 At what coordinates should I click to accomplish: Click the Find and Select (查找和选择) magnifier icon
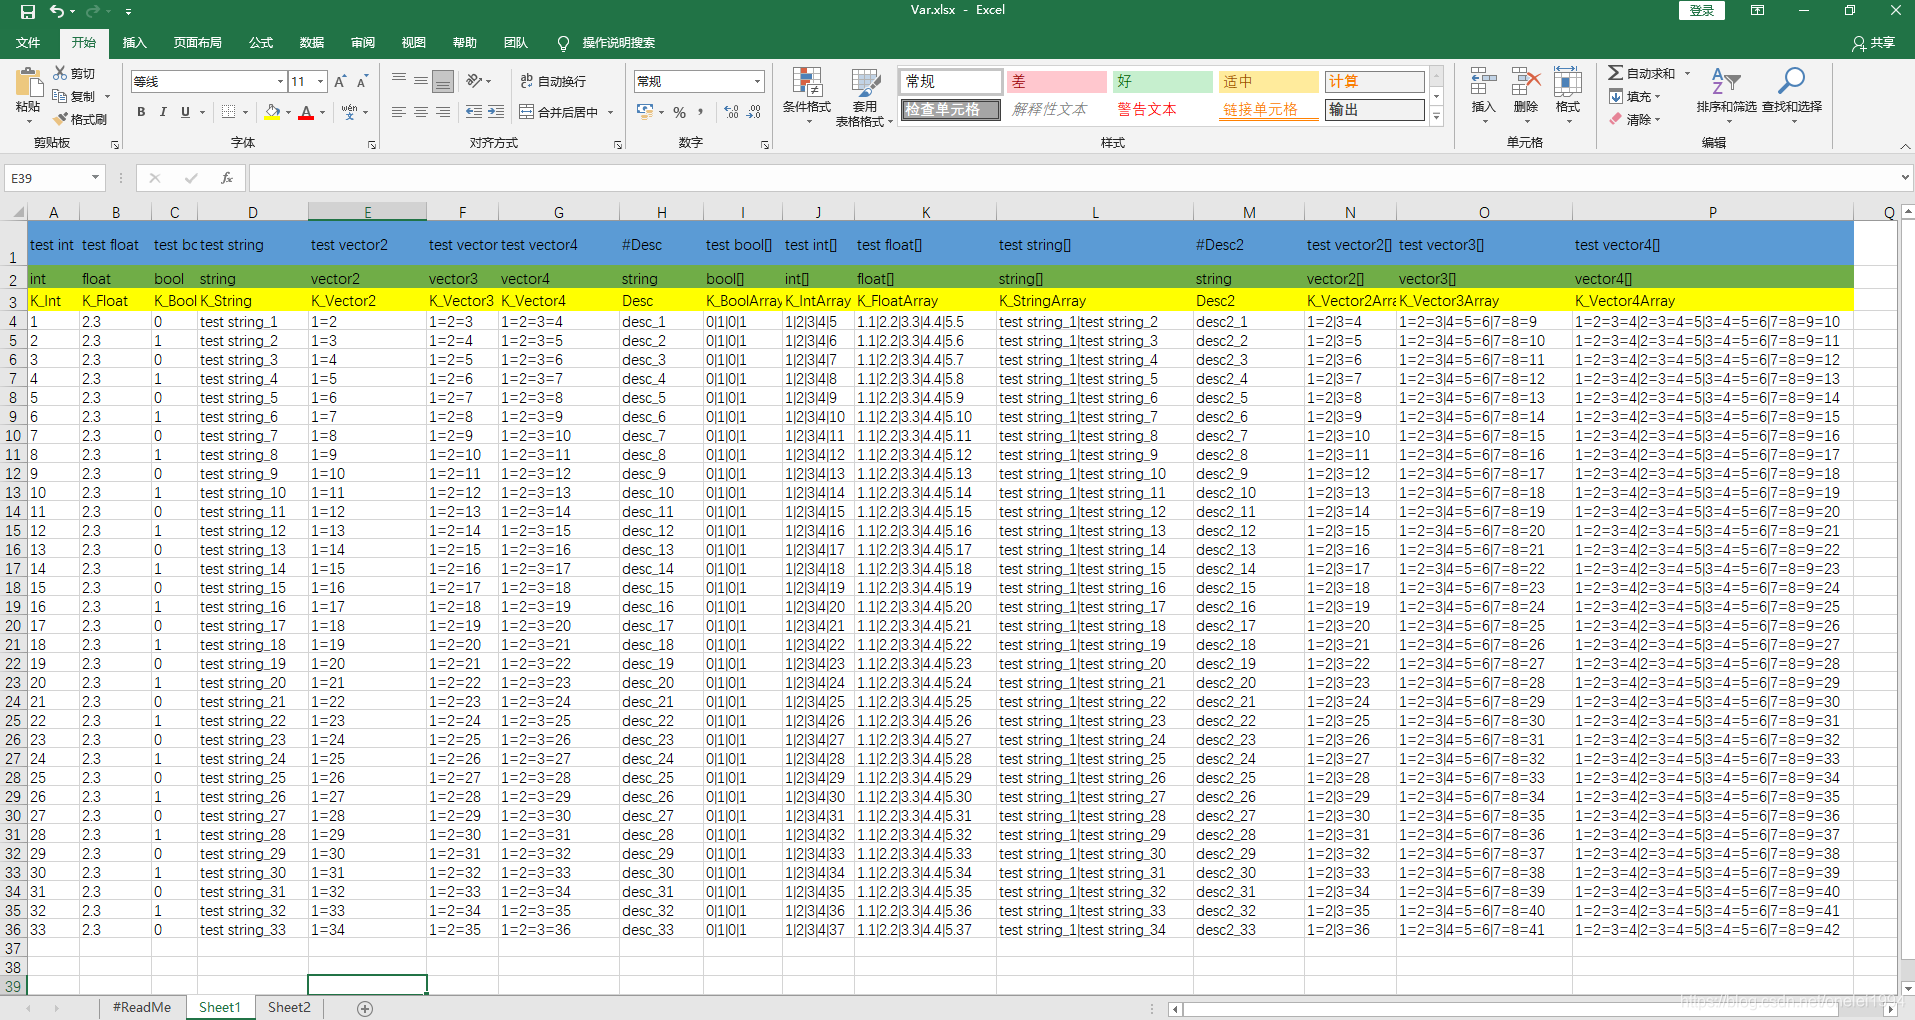coord(1791,81)
